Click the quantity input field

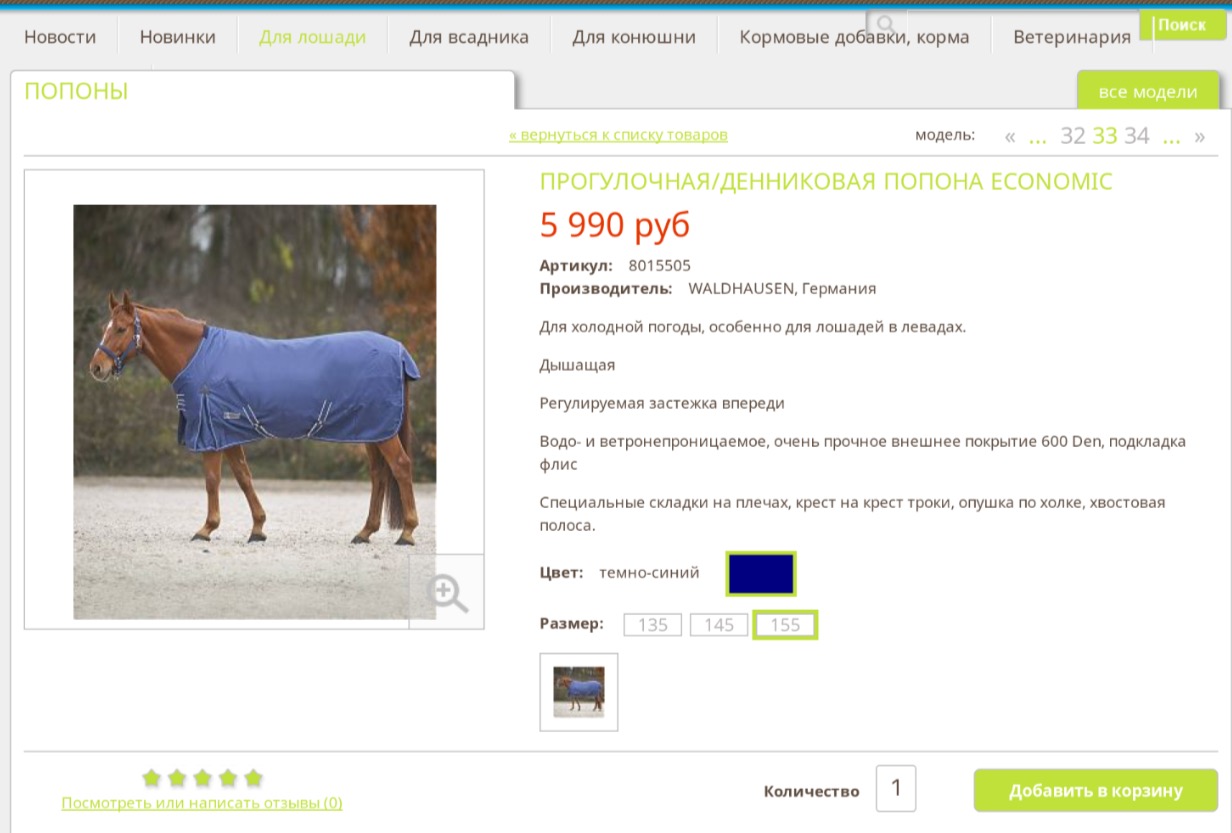pyautogui.click(x=896, y=788)
